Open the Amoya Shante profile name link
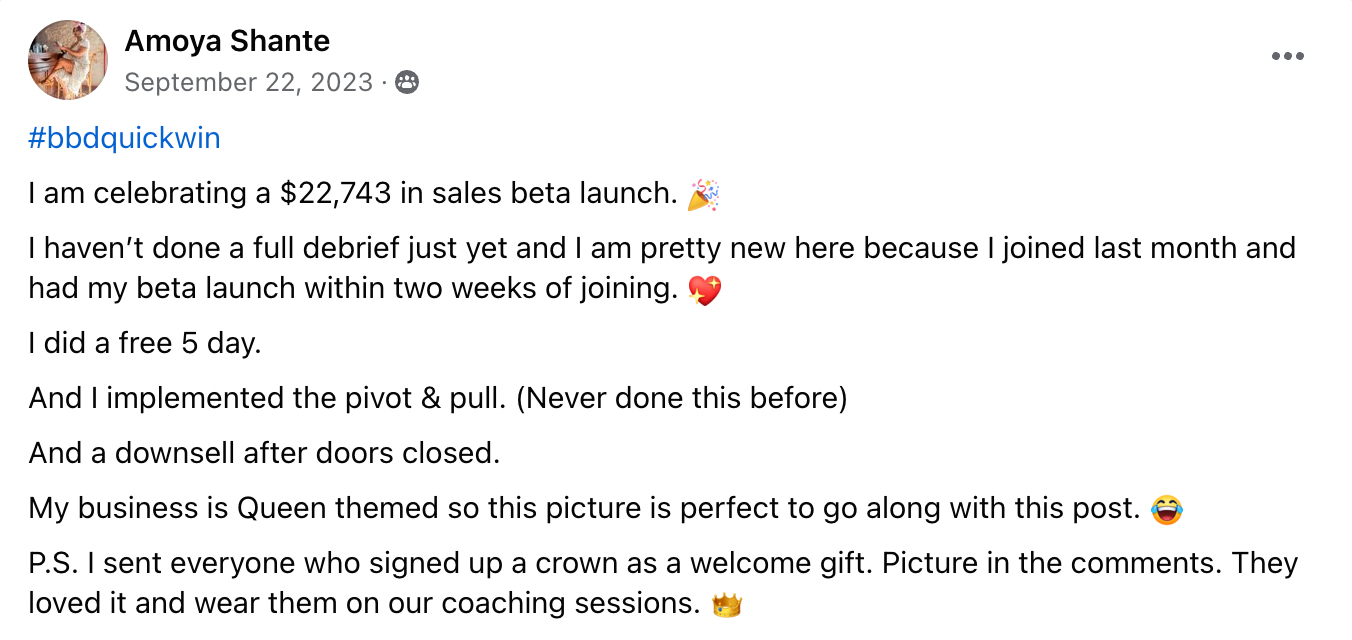This screenshot has height=640, width=1352. [x=227, y=42]
